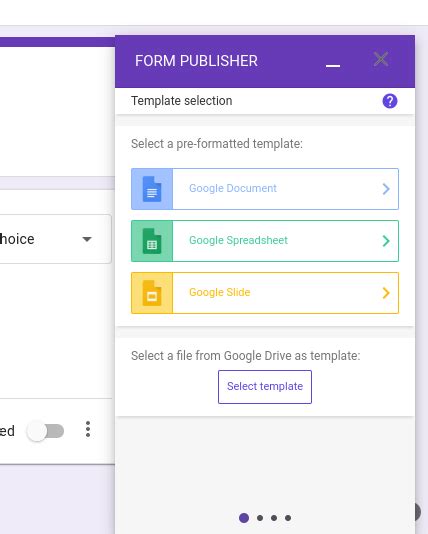Open more options three-dot menu
This screenshot has height=534, width=428.
(88, 429)
